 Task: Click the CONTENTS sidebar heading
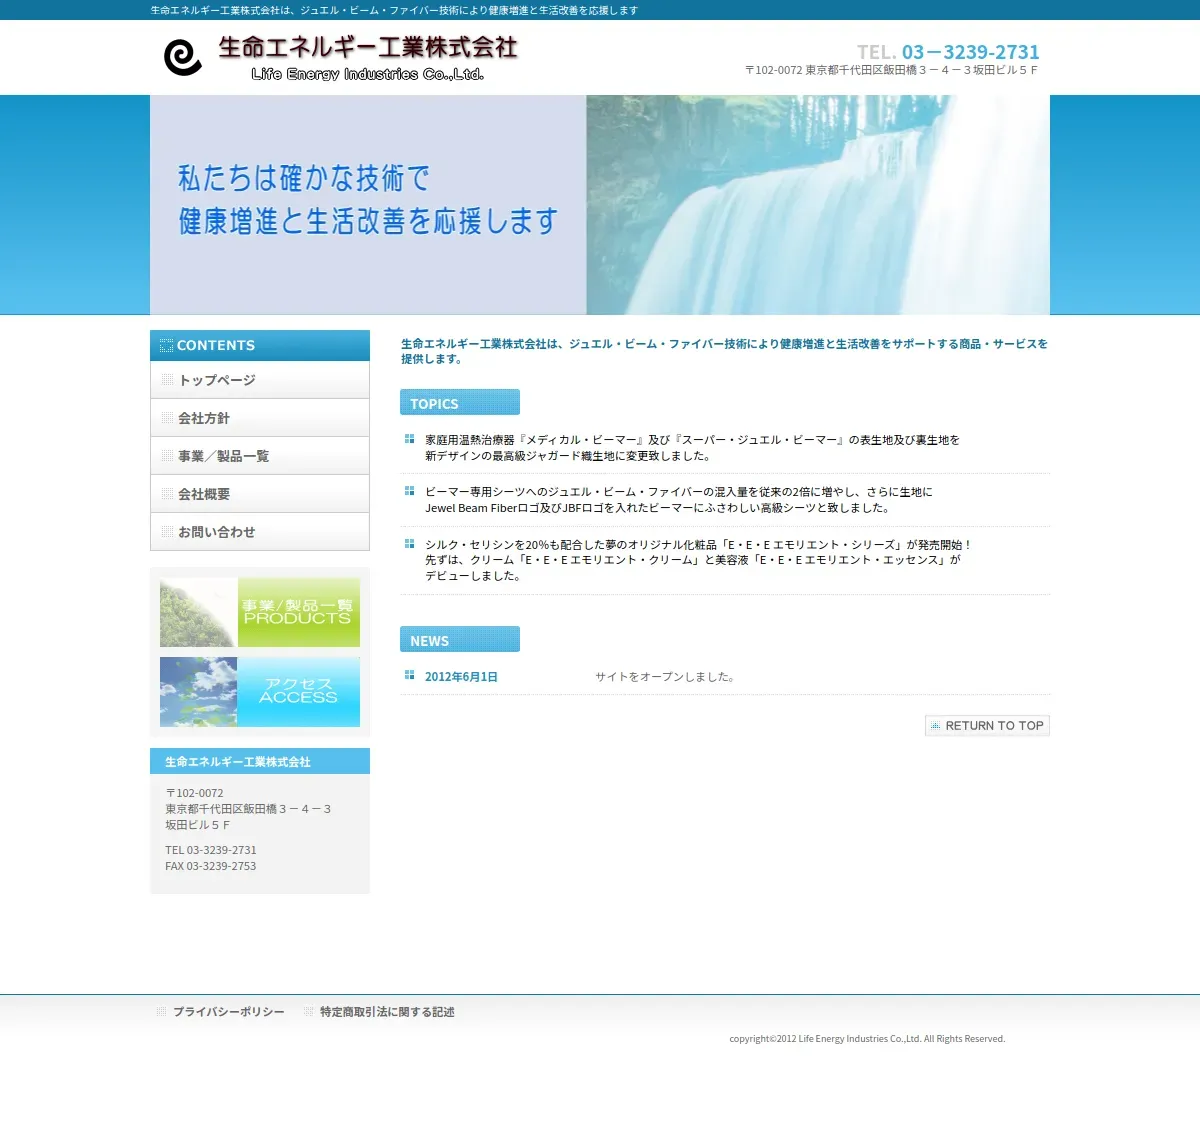click(260, 345)
